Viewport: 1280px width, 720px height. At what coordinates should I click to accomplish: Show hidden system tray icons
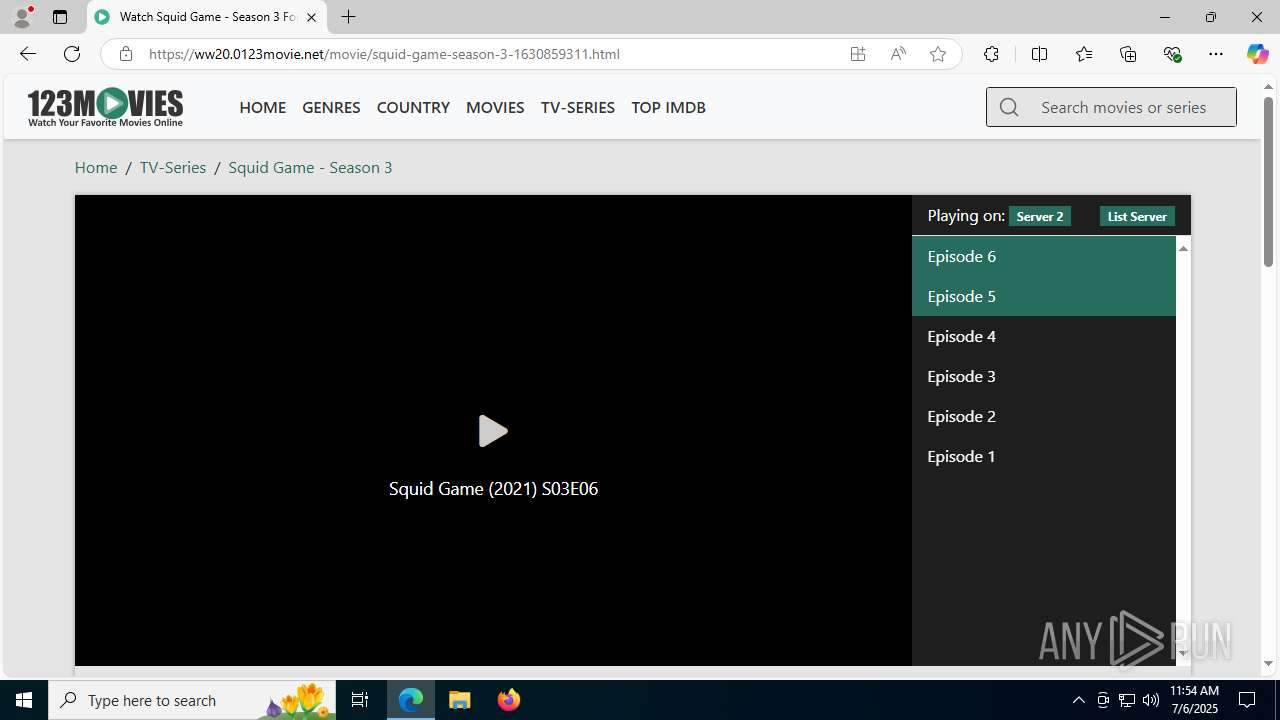coord(1078,700)
